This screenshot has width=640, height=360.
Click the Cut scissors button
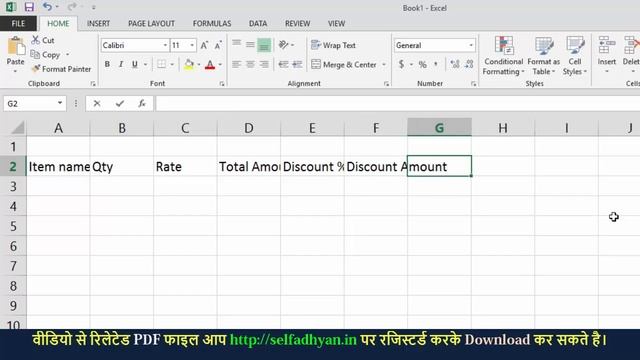43,40
